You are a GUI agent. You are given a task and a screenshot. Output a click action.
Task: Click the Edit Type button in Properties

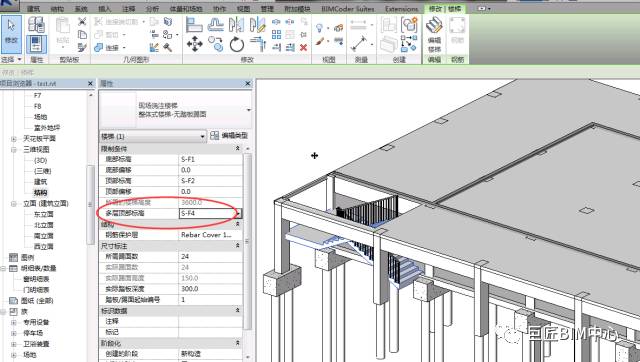229,135
